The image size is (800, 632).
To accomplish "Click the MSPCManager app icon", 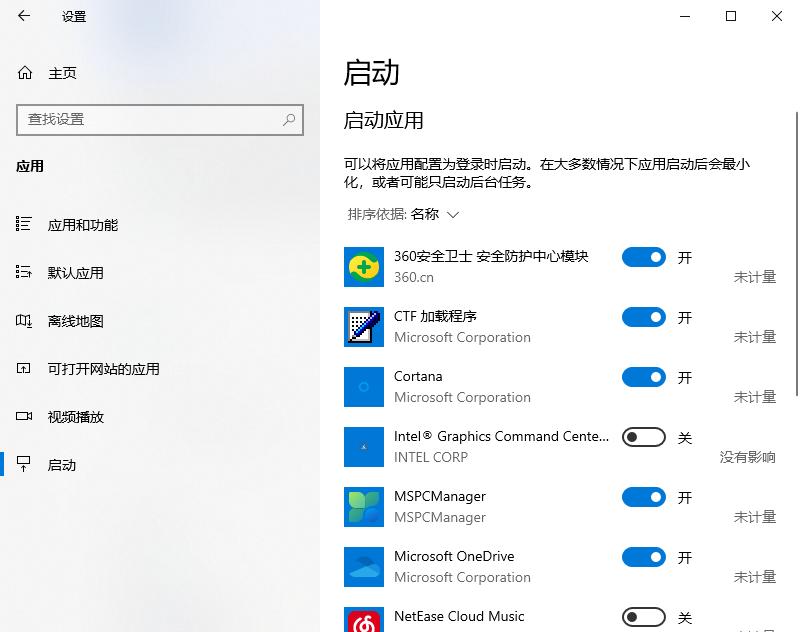I will pos(364,506).
